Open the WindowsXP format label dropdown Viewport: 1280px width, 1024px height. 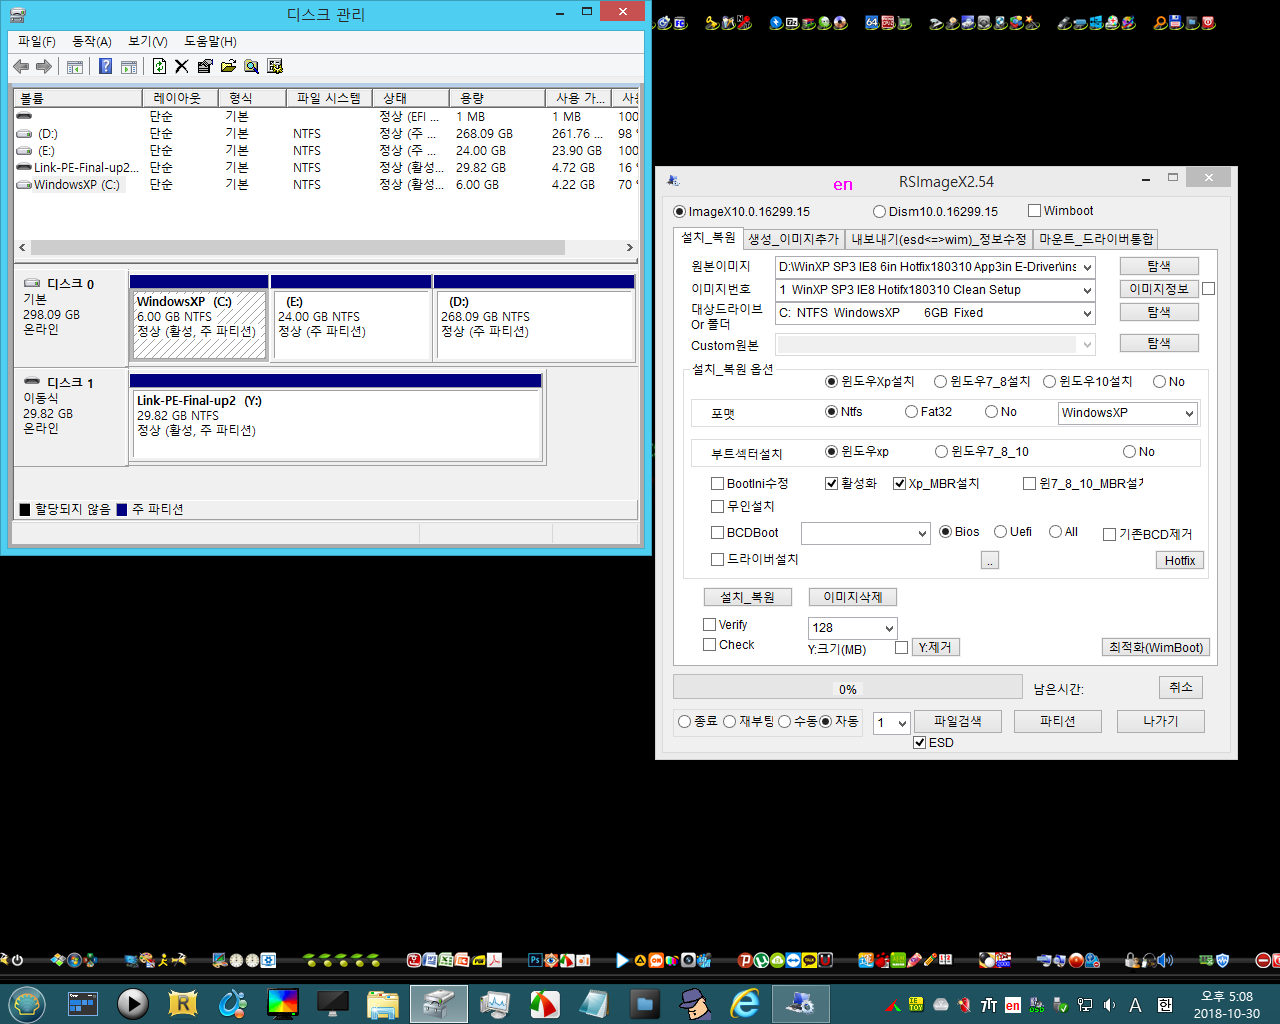point(1189,413)
